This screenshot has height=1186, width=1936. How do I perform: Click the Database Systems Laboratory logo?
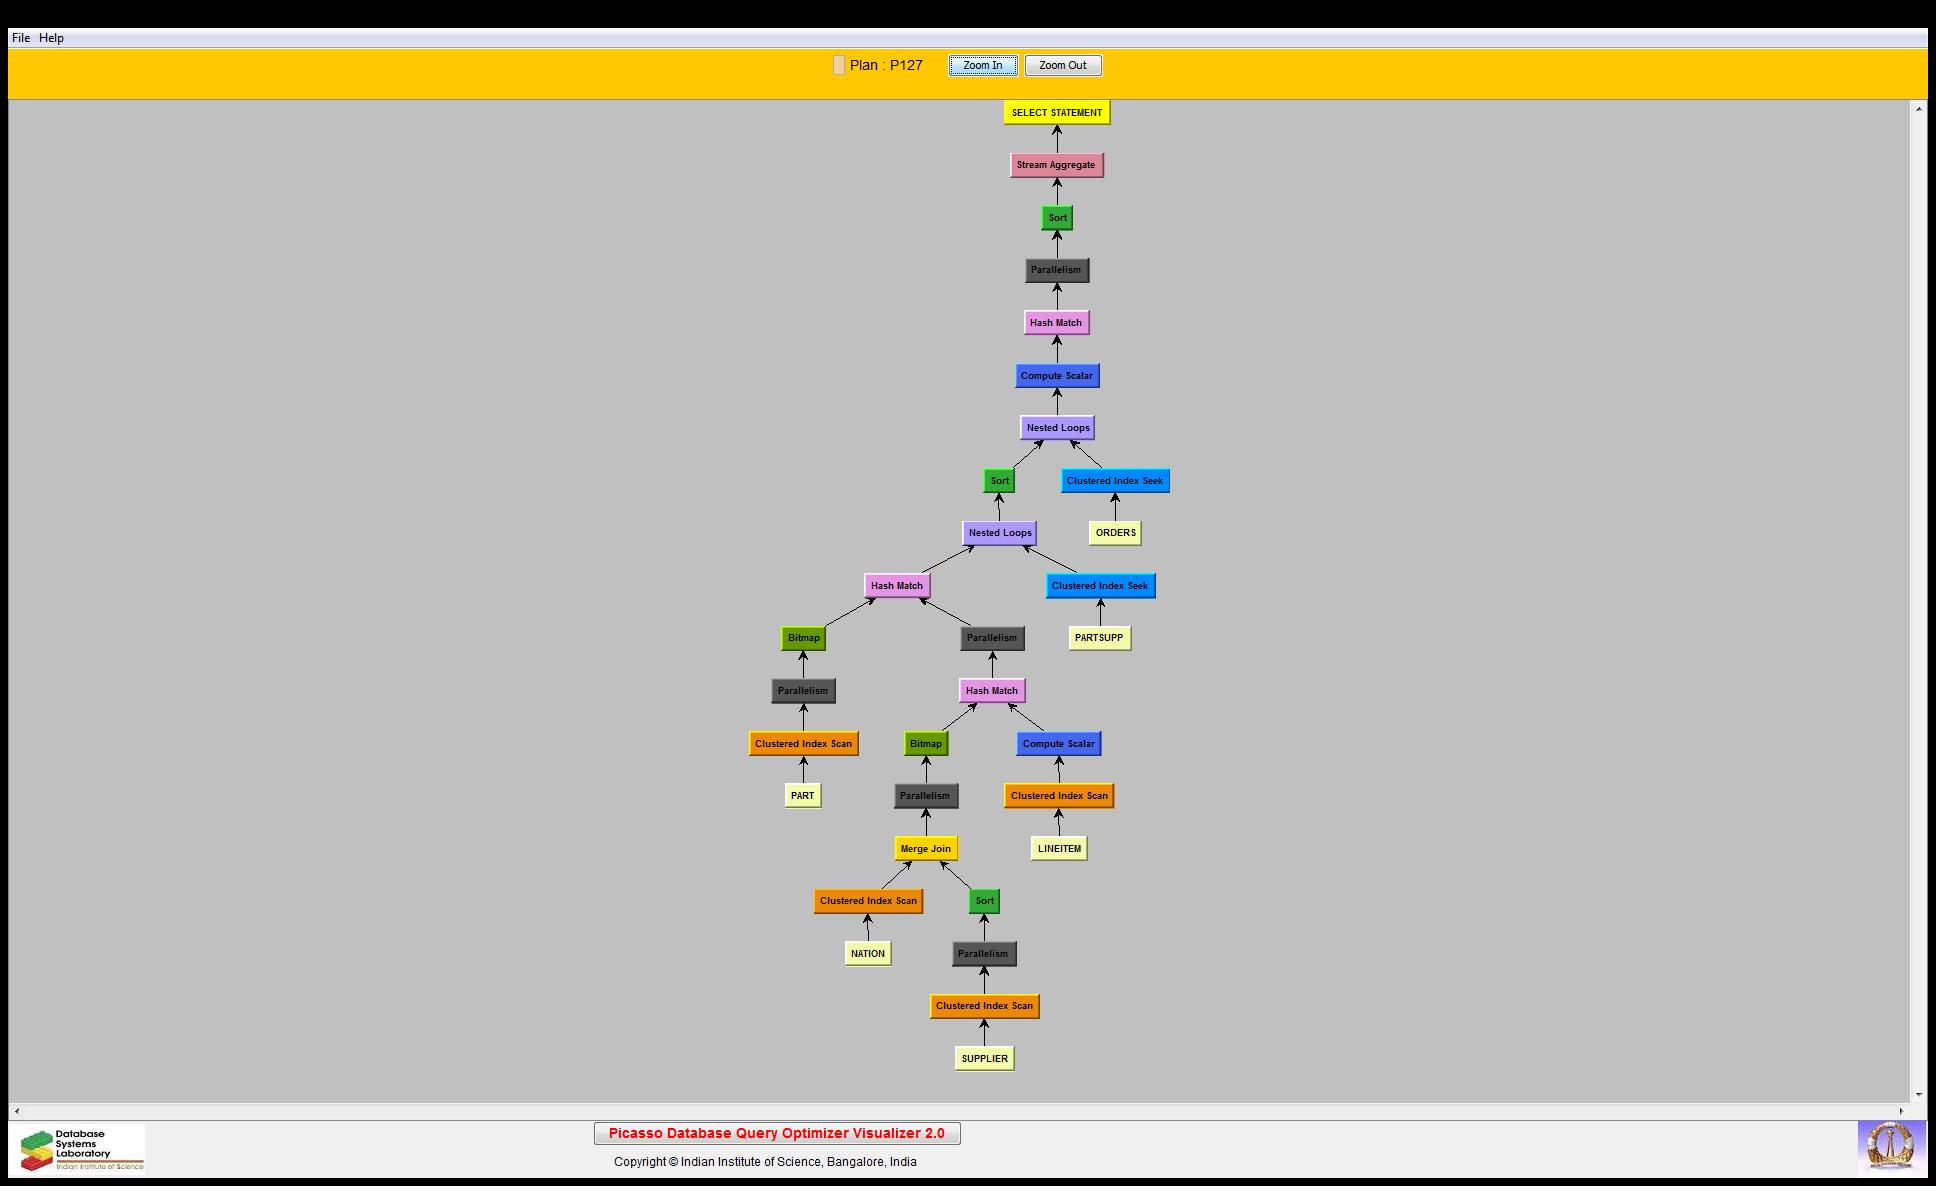point(82,1149)
